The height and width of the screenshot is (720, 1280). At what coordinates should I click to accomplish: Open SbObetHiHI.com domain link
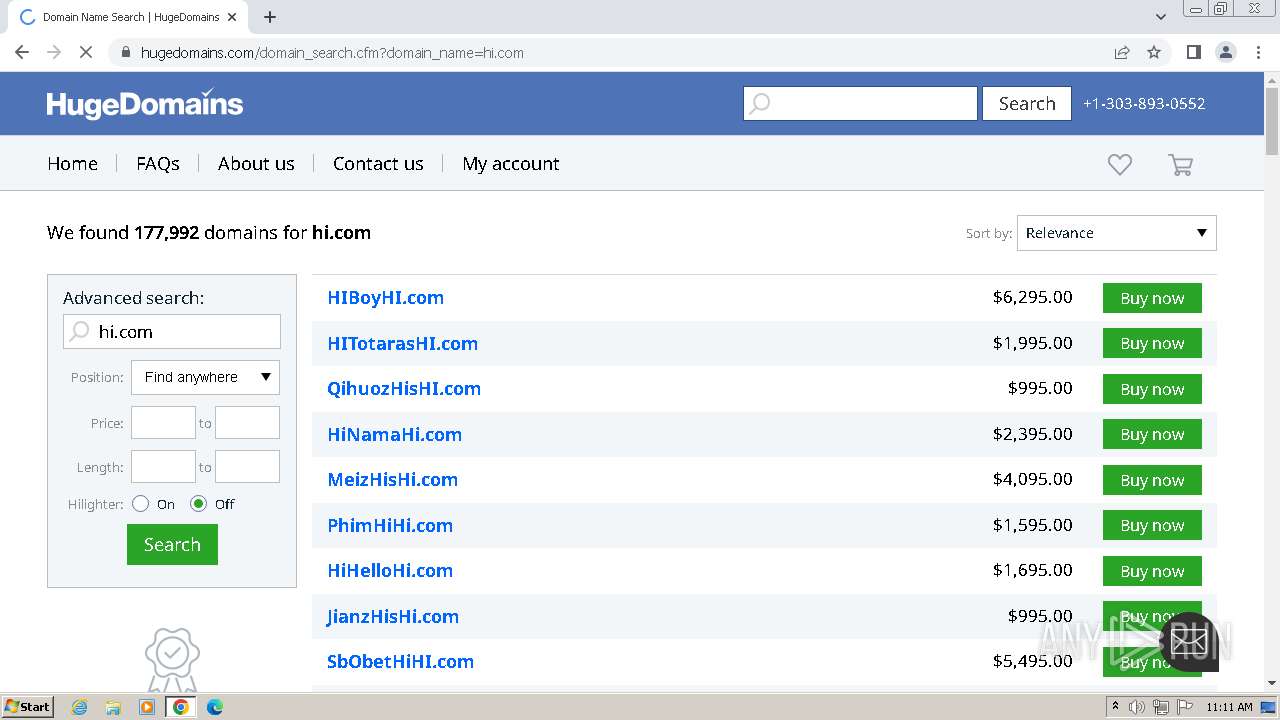pyautogui.click(x=401, y=661)
